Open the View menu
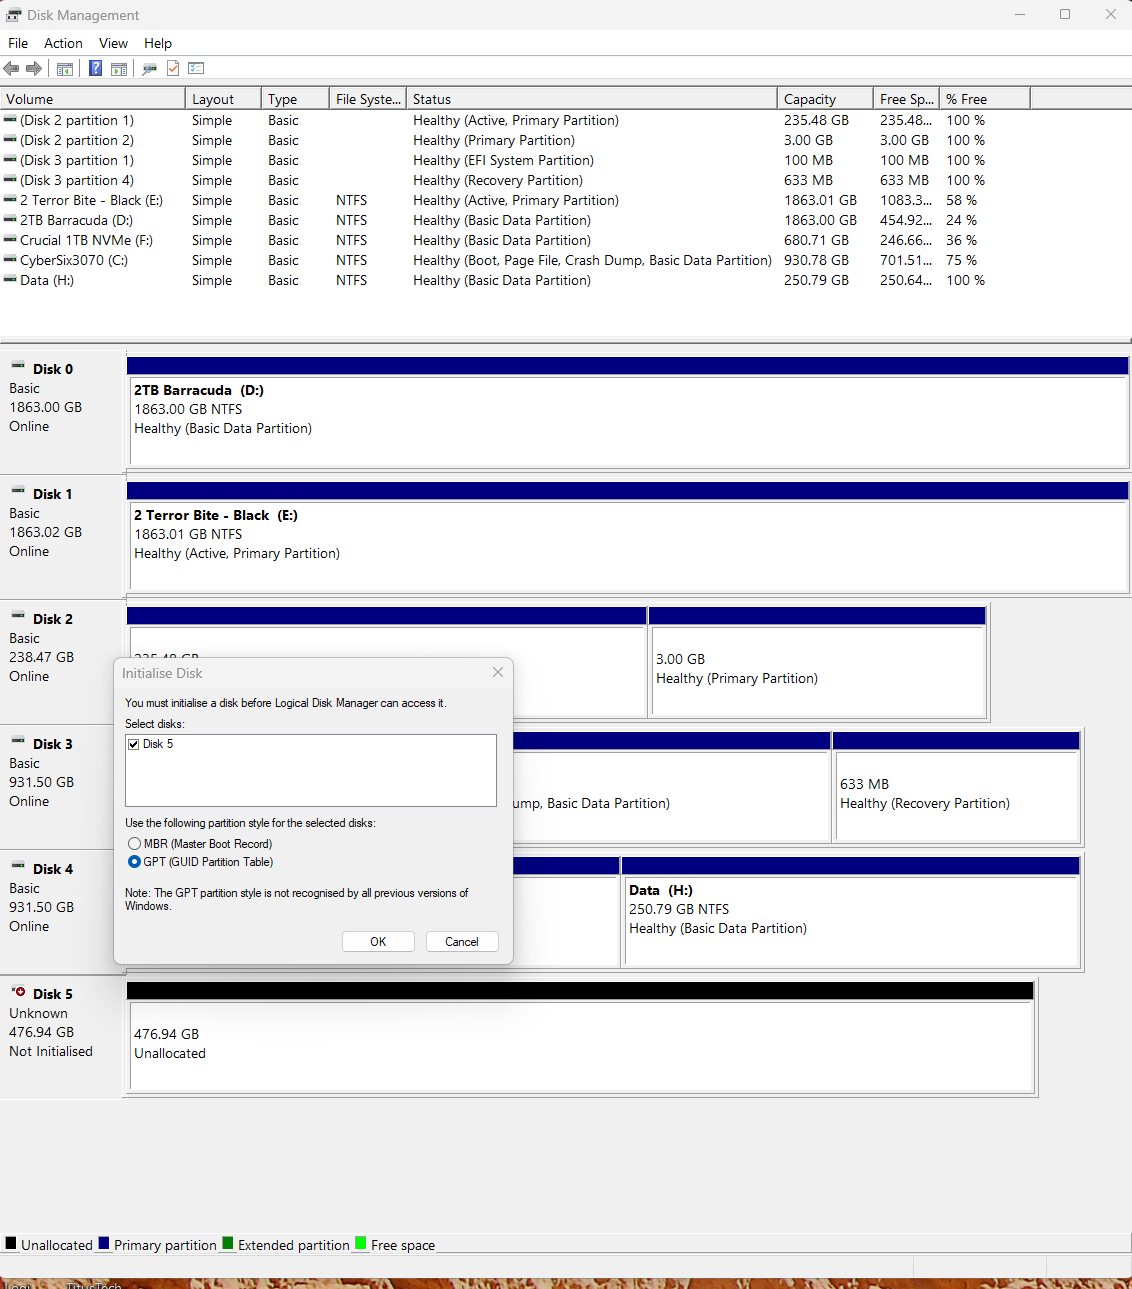This screenshot has height=1289, width=1132. (x=113, y=43)
